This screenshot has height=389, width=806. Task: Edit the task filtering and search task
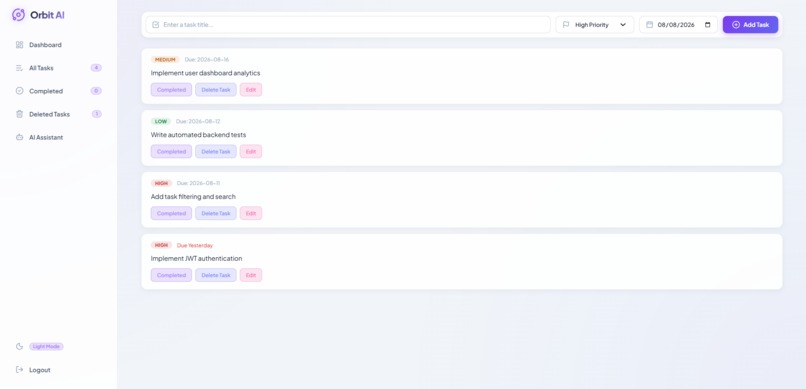251,213
